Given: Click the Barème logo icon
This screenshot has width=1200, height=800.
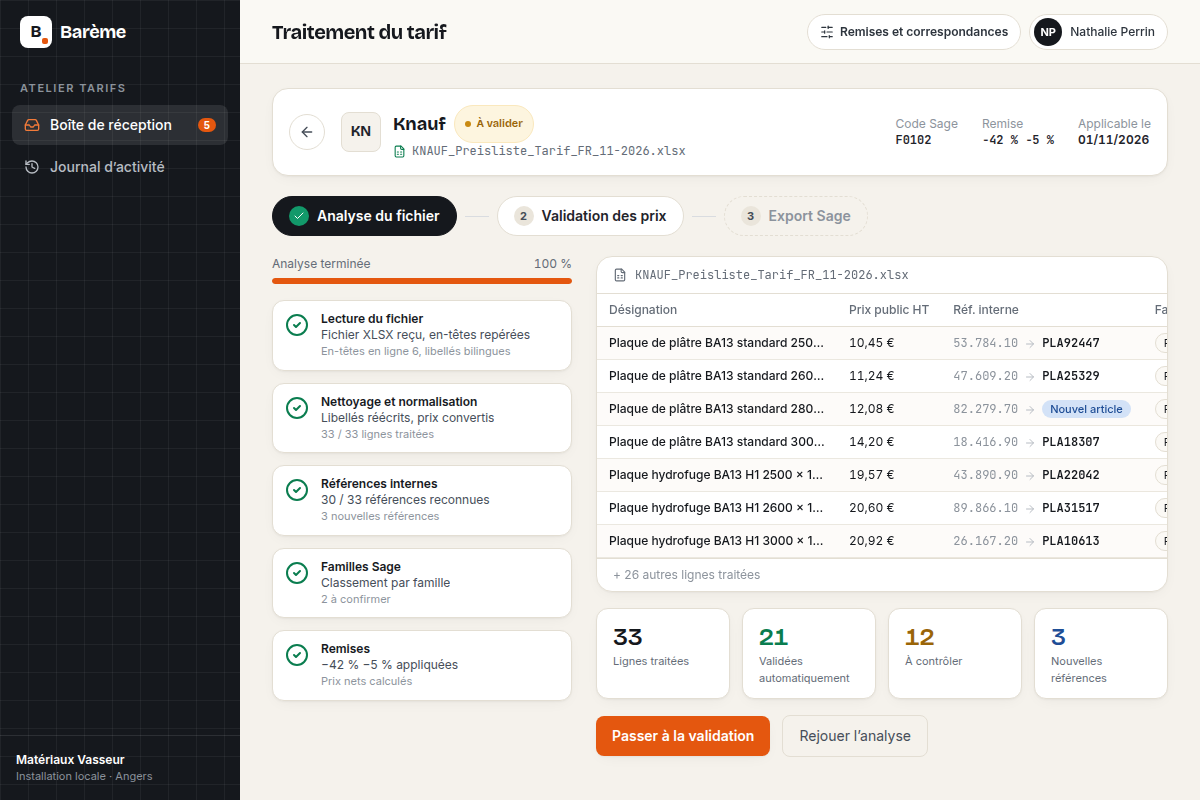Looking at the screenshot, I should pos(36,32).
